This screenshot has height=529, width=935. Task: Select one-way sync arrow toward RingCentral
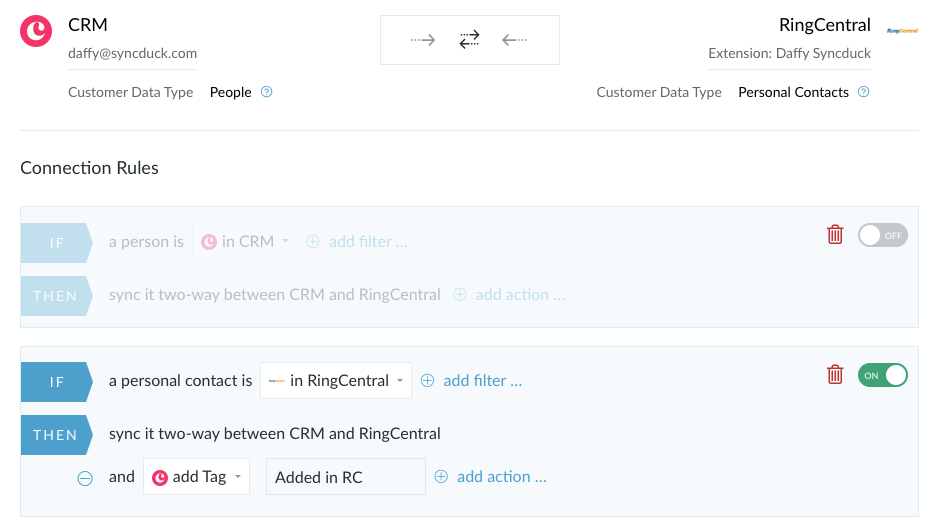[x=423, y=40]
